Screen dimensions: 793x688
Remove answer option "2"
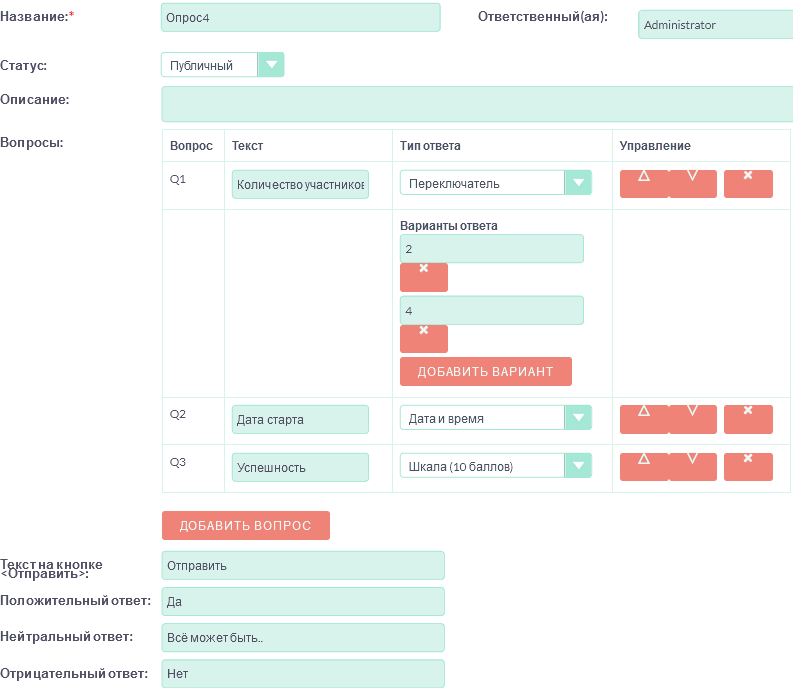pyautogui.click(x=424, y=277)
